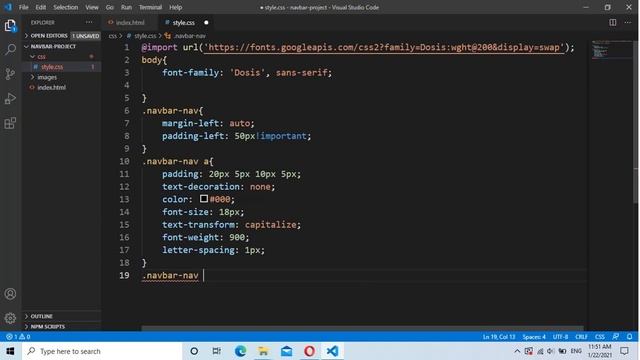Click the Windows Start button
The width and height of the screenshot is (640, 360).
coord(10,351)
